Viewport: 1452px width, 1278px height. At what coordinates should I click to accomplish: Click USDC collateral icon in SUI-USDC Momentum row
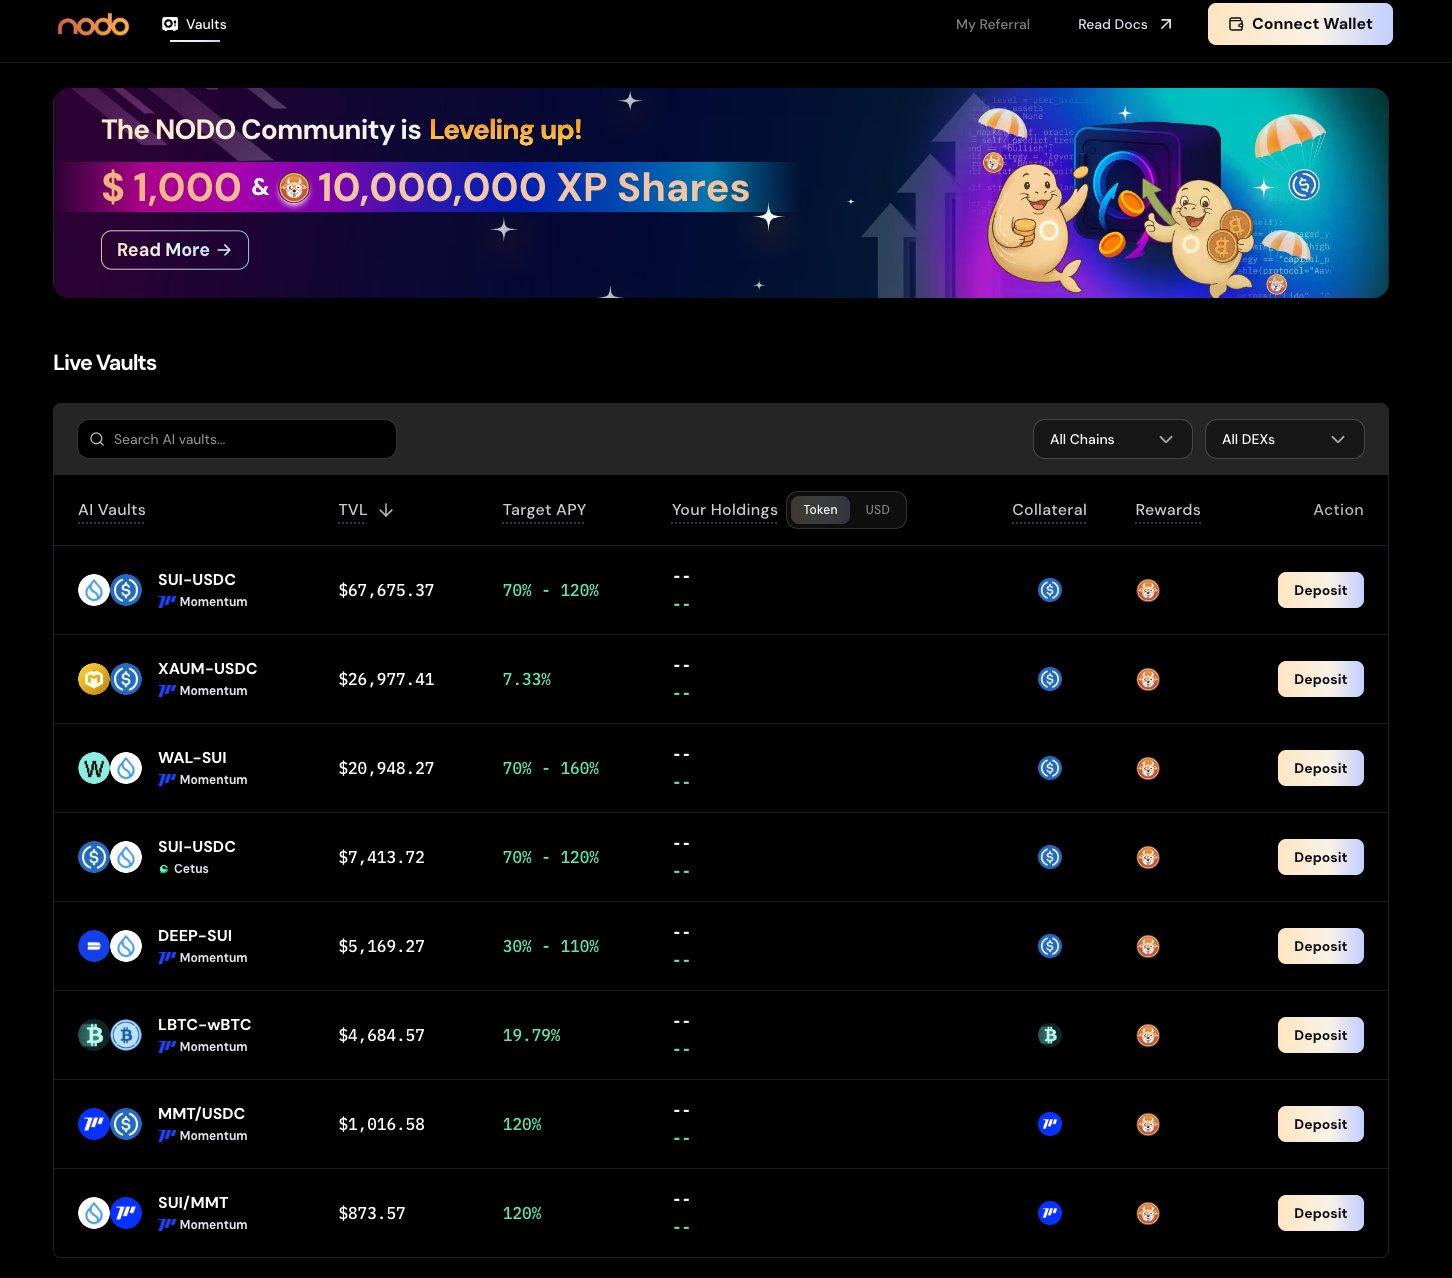(x=1050, y=590)
